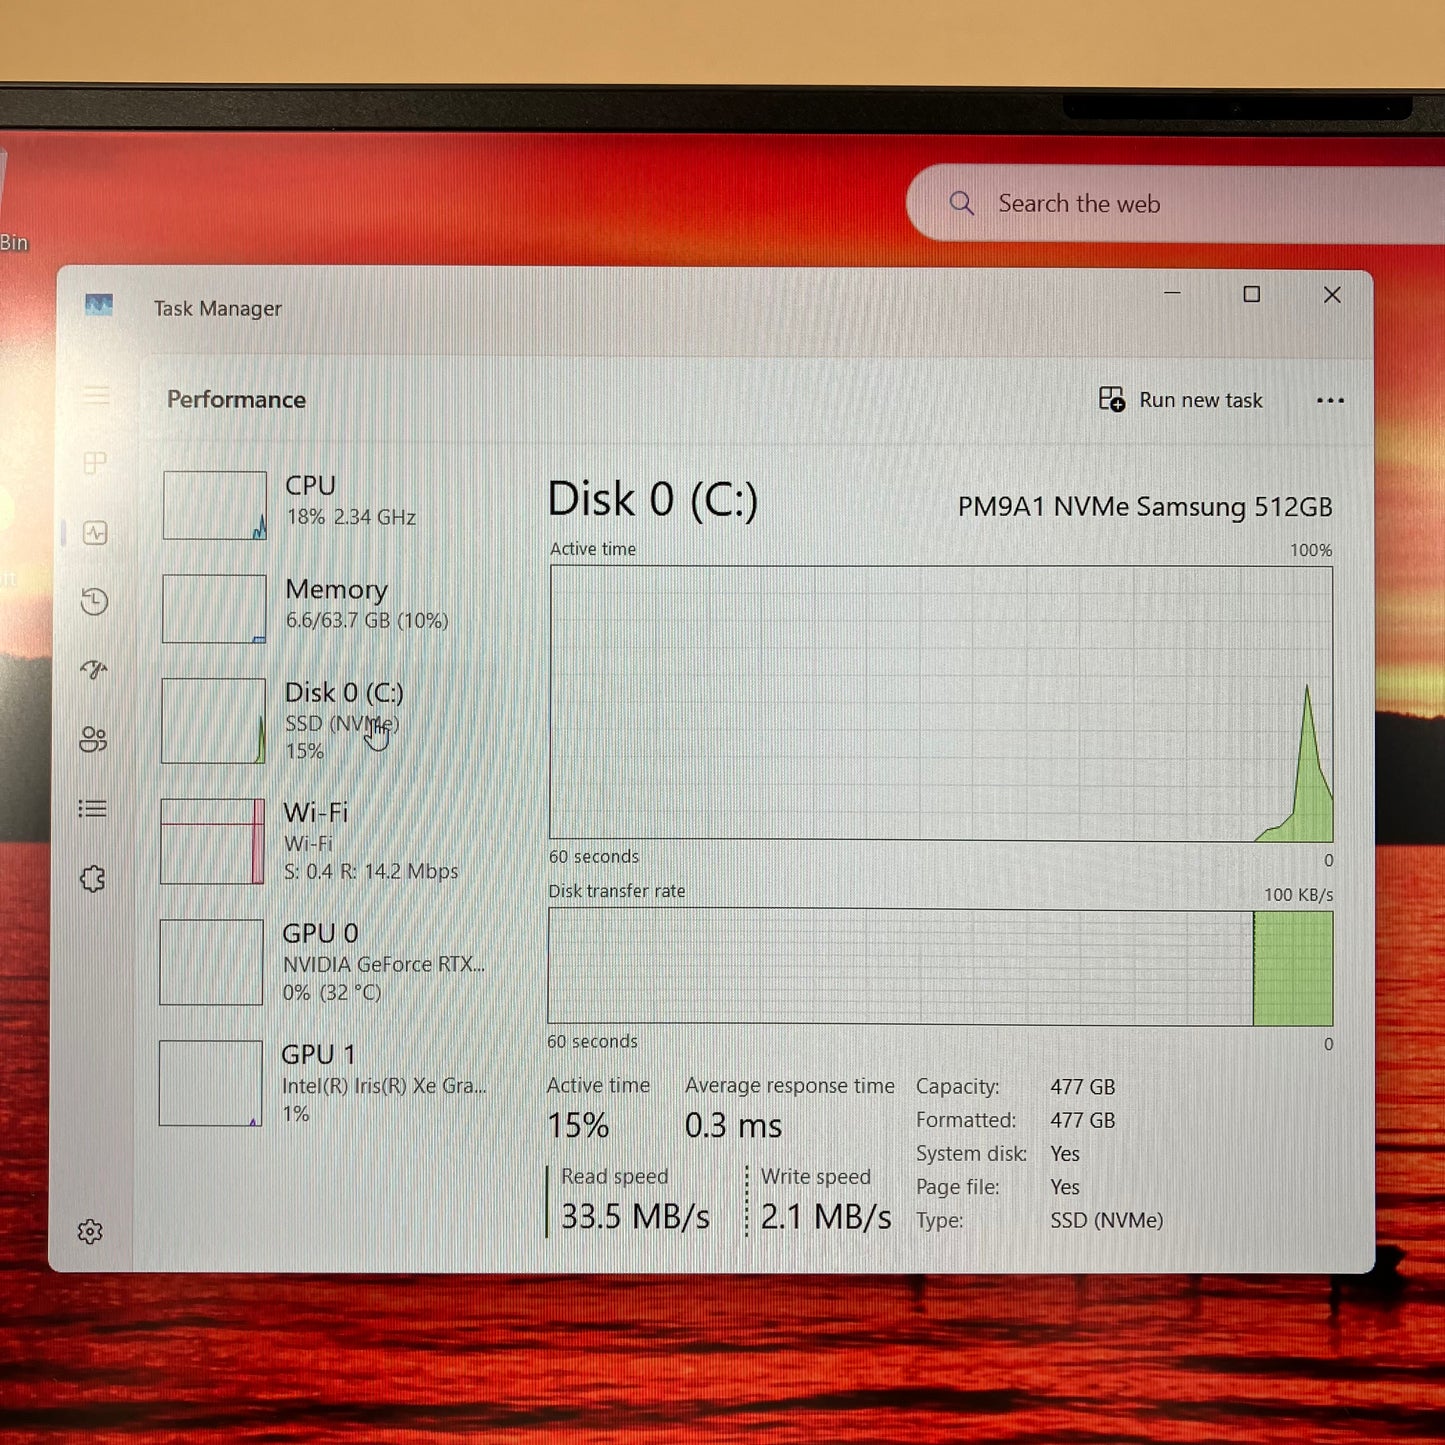Open the more options menu
Viewport: 1445px width, 1445px height.
[x=1330, y=400]
